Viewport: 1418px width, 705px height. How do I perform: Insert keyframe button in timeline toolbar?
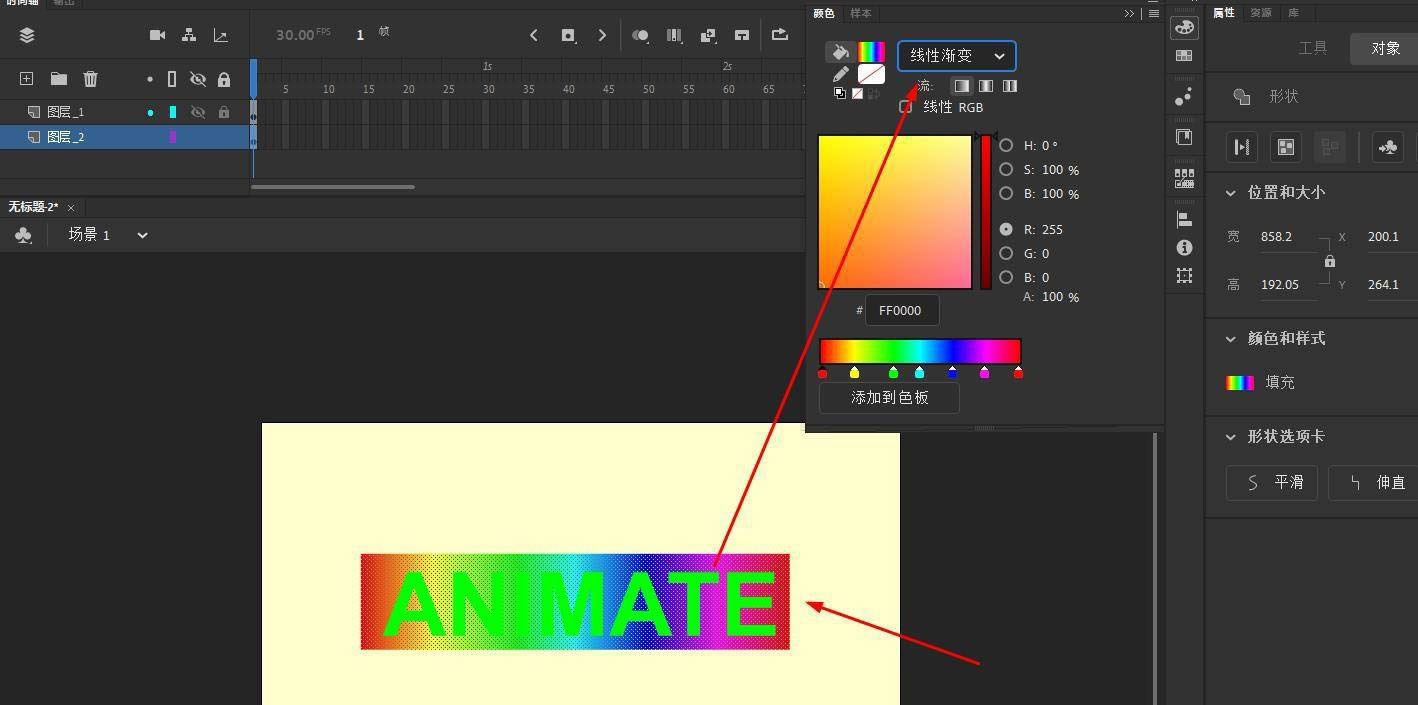coord(568,35)
